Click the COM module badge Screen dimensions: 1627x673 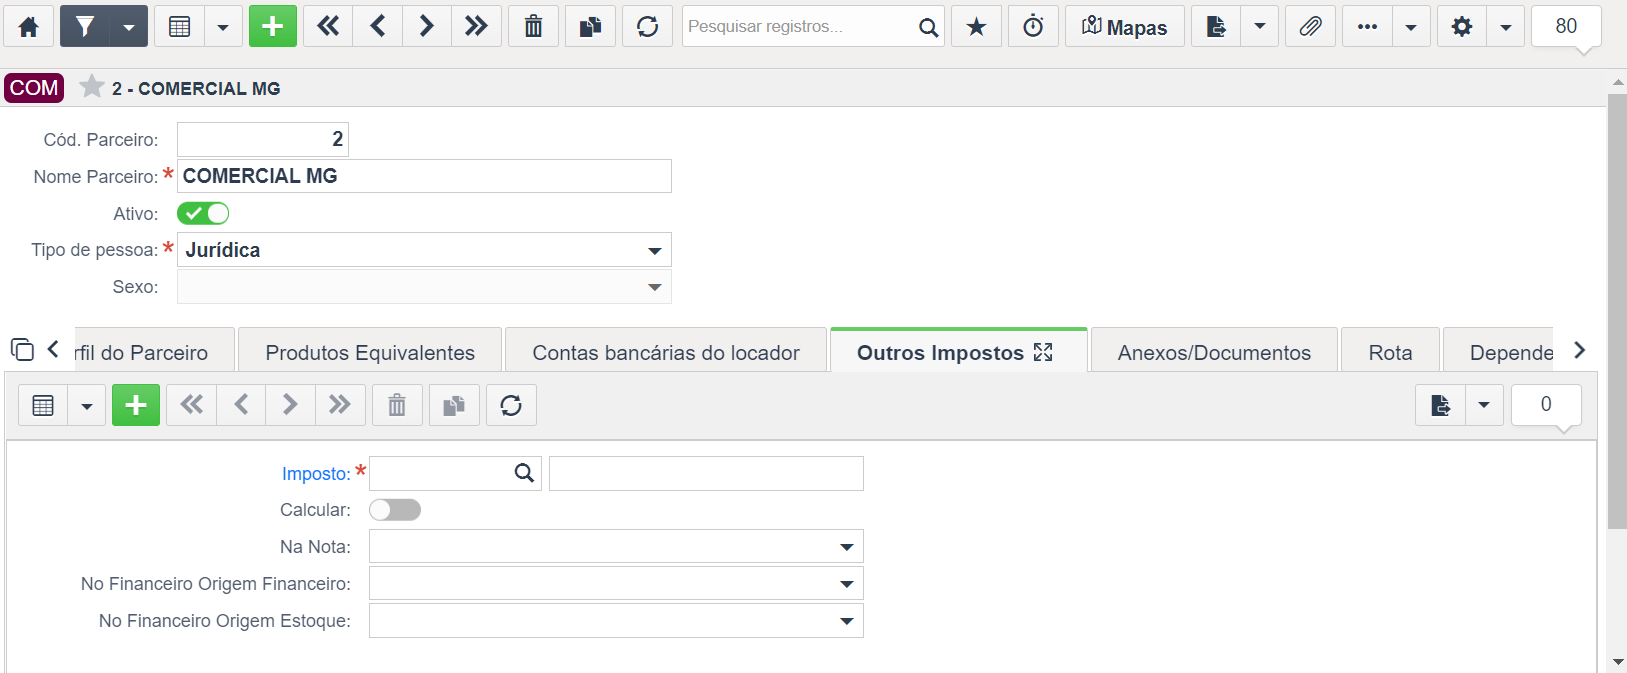point(34,88)
